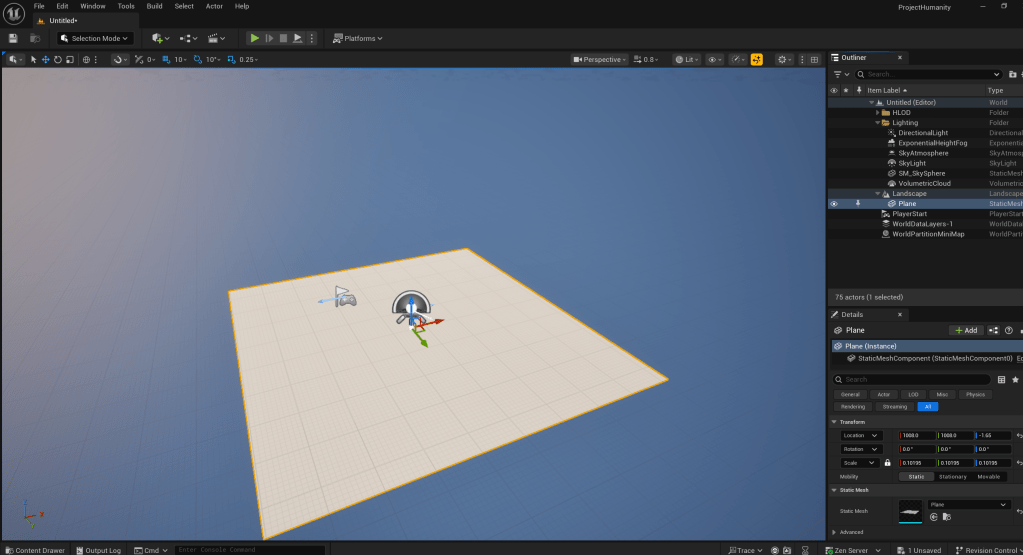Select the Rotate transform tool in viewport toolbar
The height and width of the screenshot is (555, 1023).
57,60
